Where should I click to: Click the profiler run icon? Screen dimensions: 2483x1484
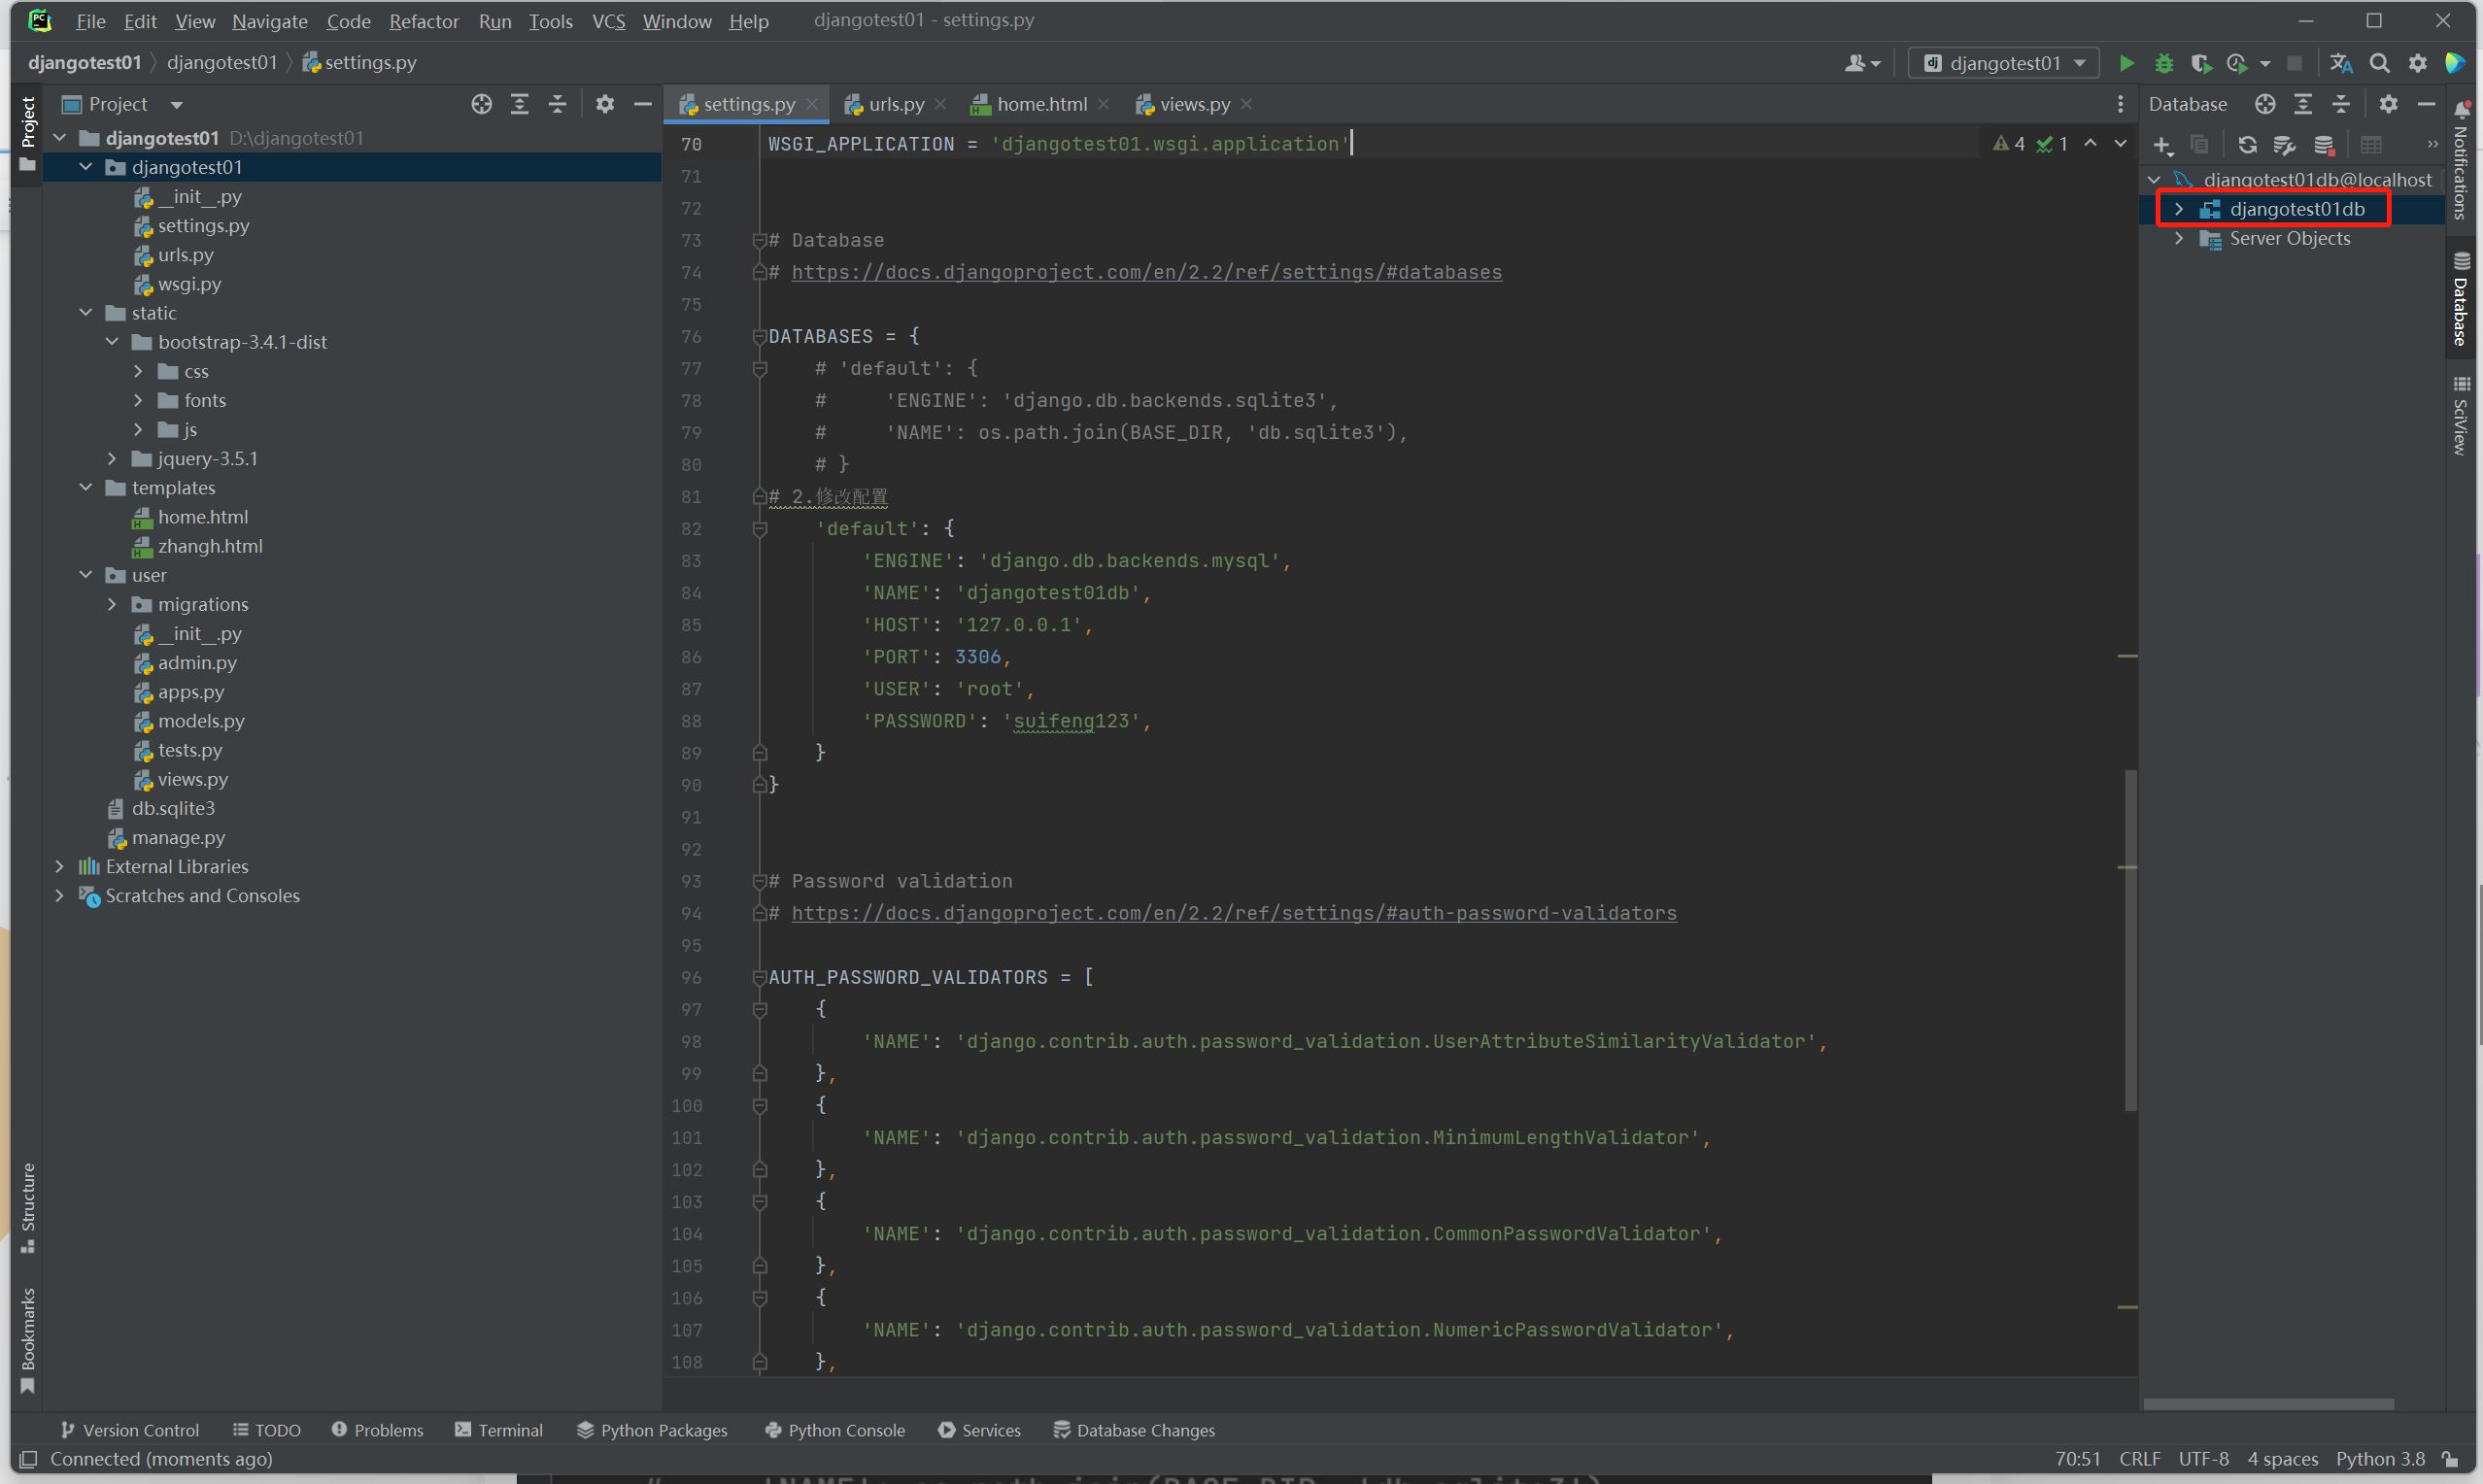pyautogui.click(x=2238, y=63)
